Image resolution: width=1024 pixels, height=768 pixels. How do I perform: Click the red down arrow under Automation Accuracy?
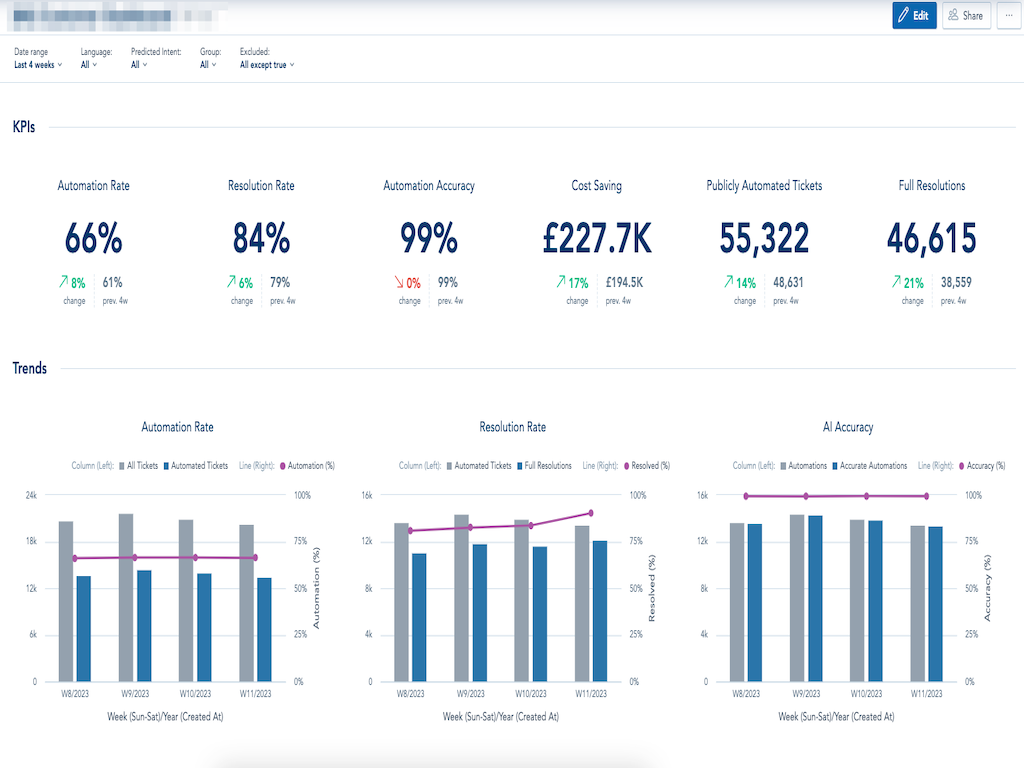point(399,283)
